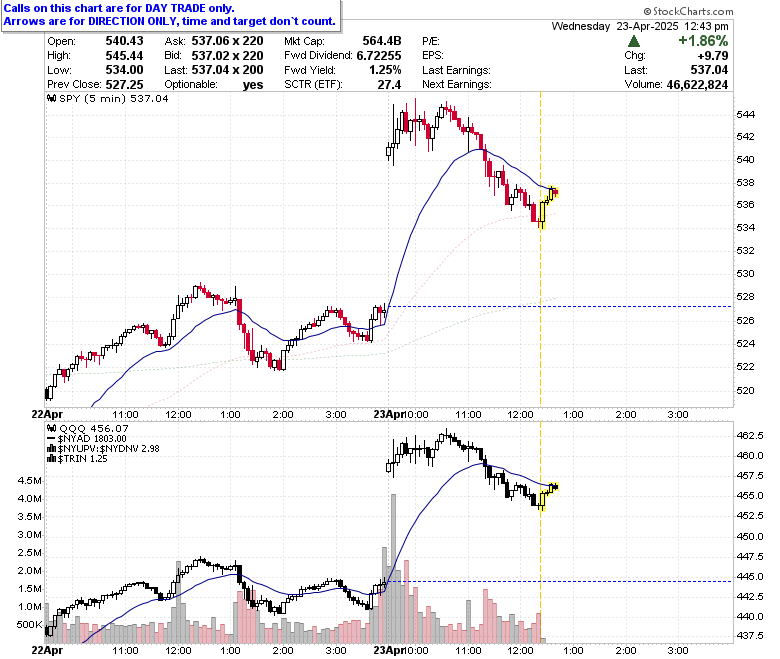Click the yellow-highlighted latest SPY candles
780x659 pixels.
548,206
